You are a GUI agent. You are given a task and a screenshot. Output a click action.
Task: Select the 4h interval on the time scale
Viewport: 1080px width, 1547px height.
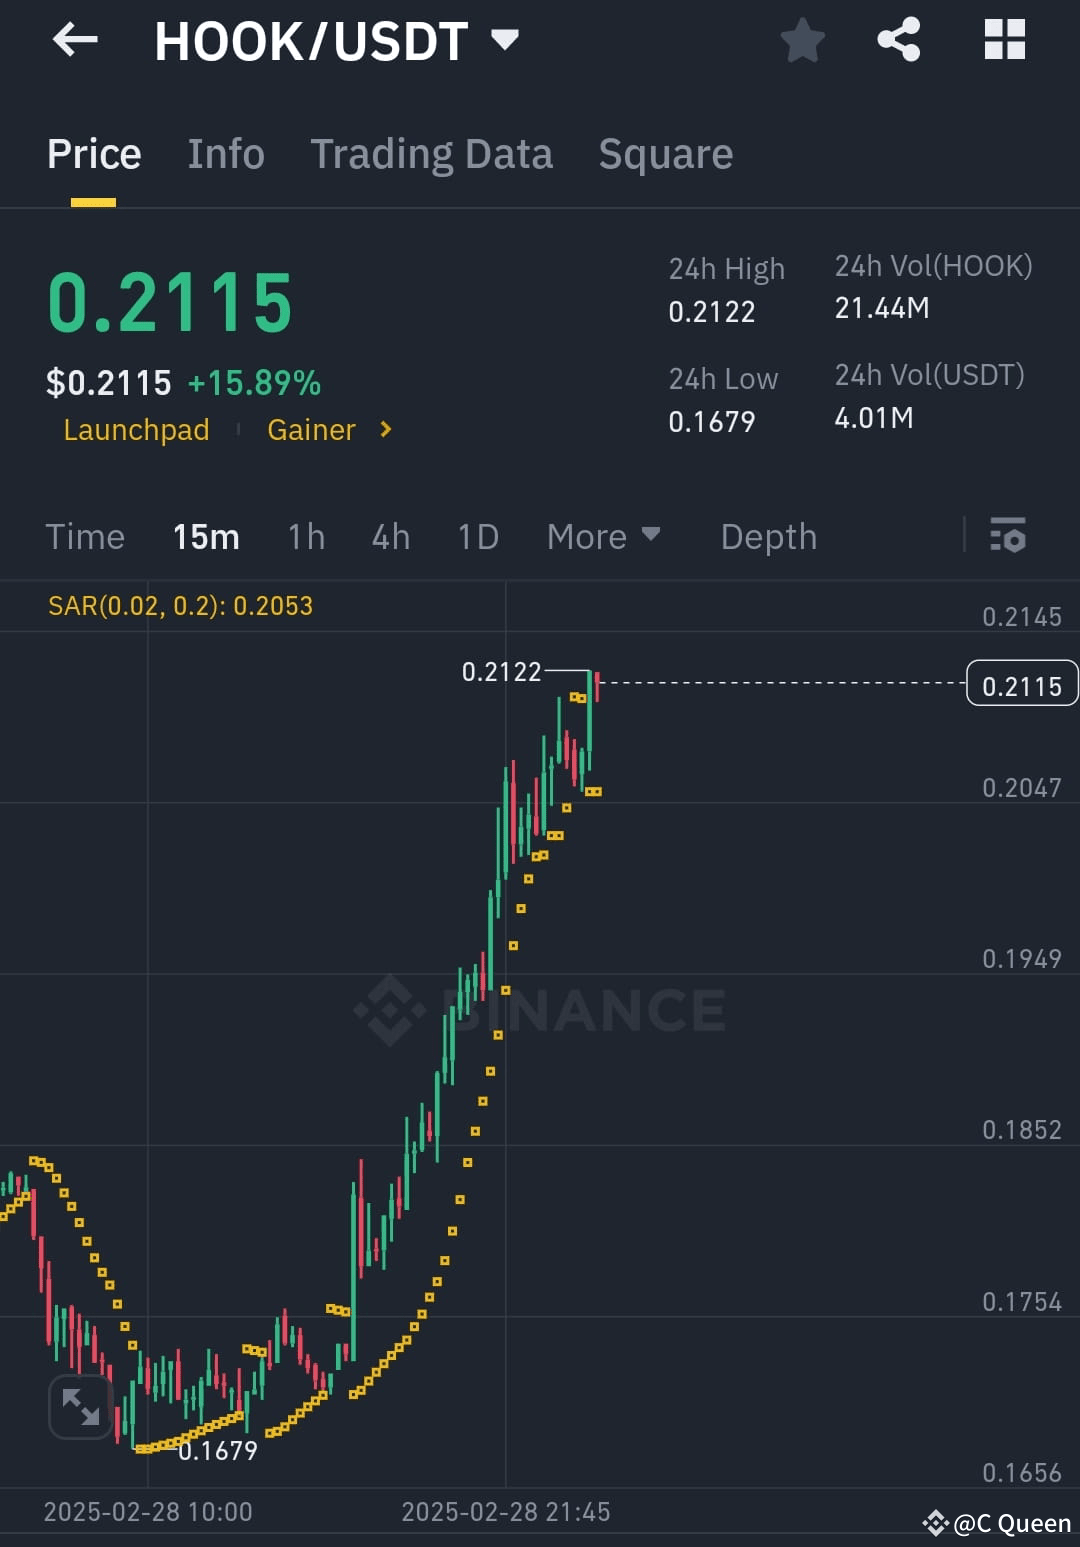click(390, 537)
